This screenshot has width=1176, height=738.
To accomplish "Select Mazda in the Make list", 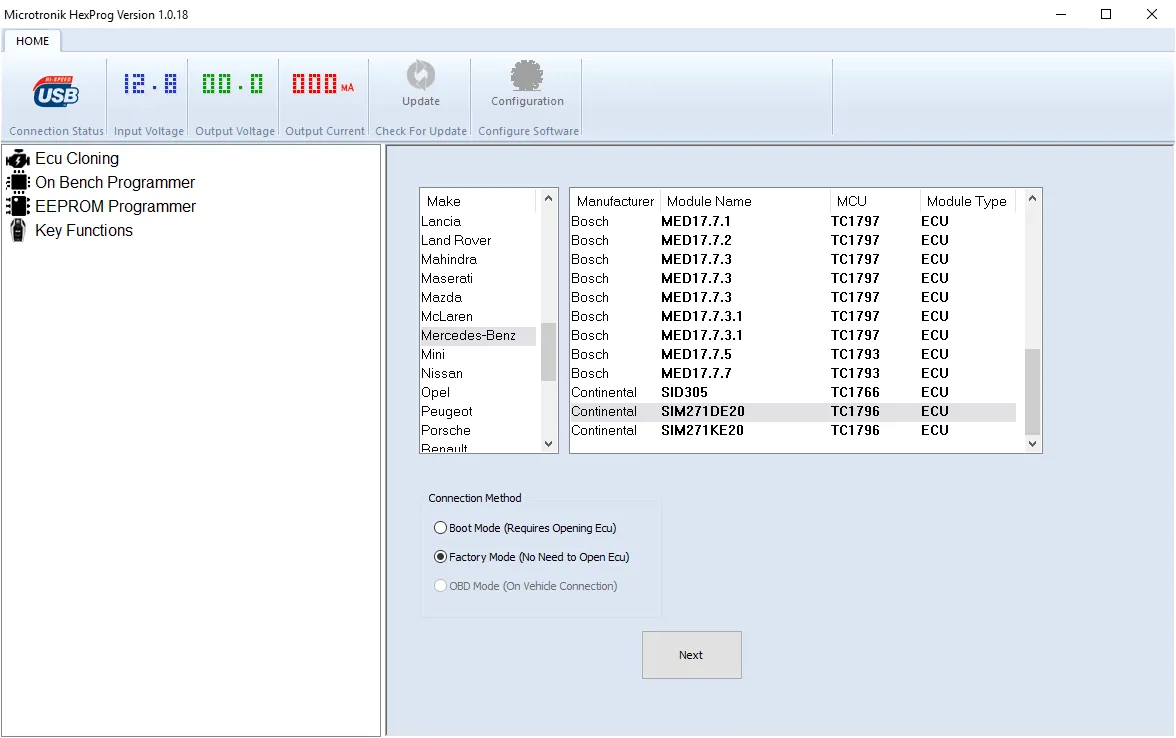I will tap(478, 297).
